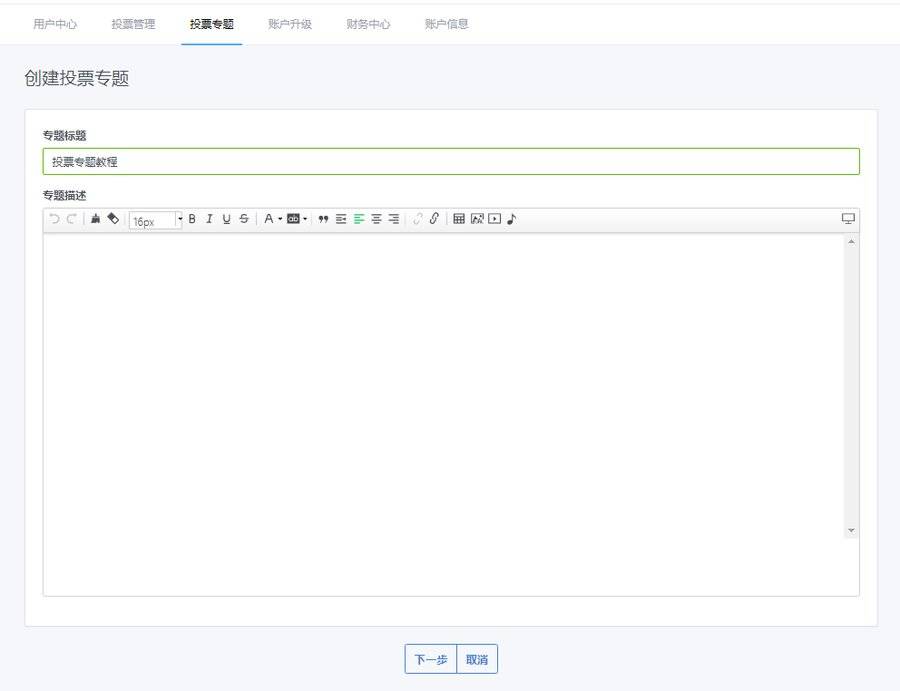This screenshot has height=691, width=900.
Task: Align text center
Action: tap(377, 219)
